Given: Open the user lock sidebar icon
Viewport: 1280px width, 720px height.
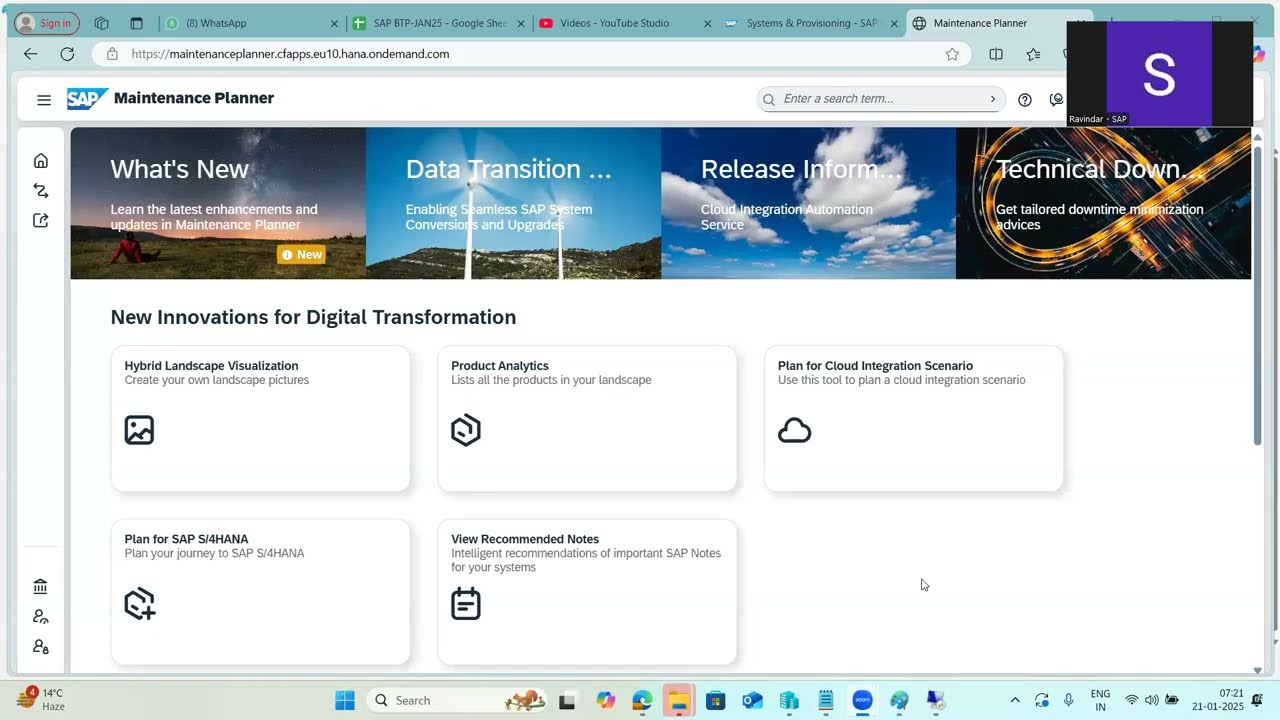Looking at the screenshot, I should [40, 647].
